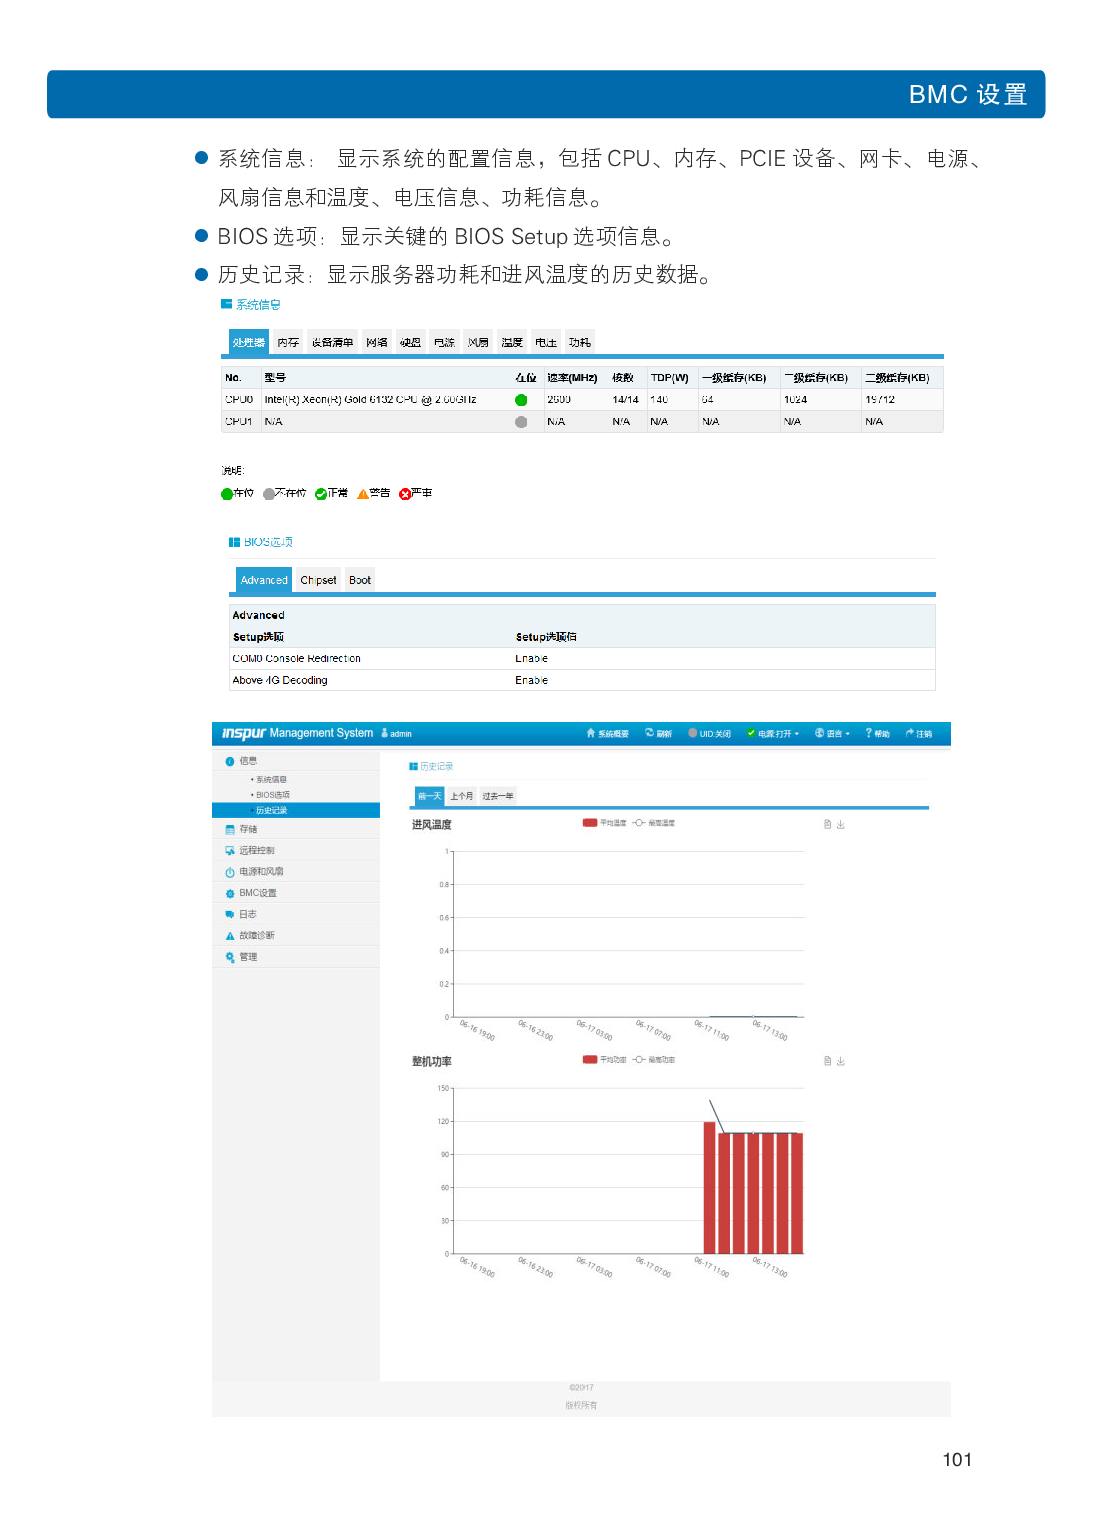Open data view for 进风温度 chart
The width and height of the screenshot is (1093, 1535).
827,825
